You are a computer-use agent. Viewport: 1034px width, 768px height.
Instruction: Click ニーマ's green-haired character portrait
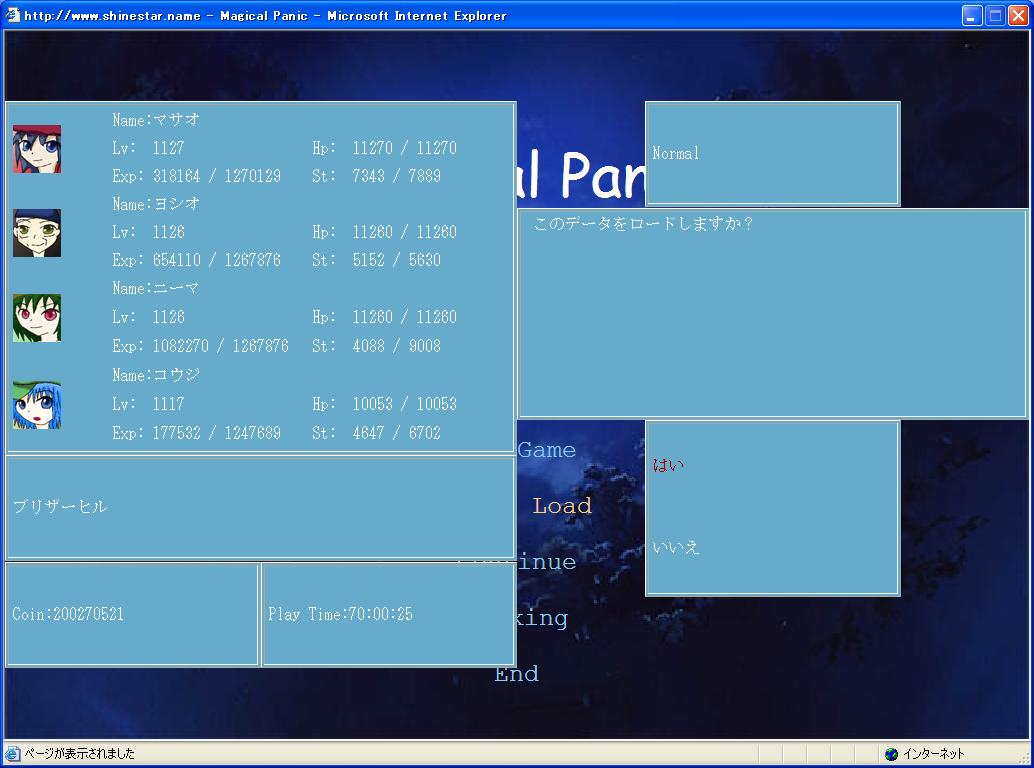[x=37, y=318]
